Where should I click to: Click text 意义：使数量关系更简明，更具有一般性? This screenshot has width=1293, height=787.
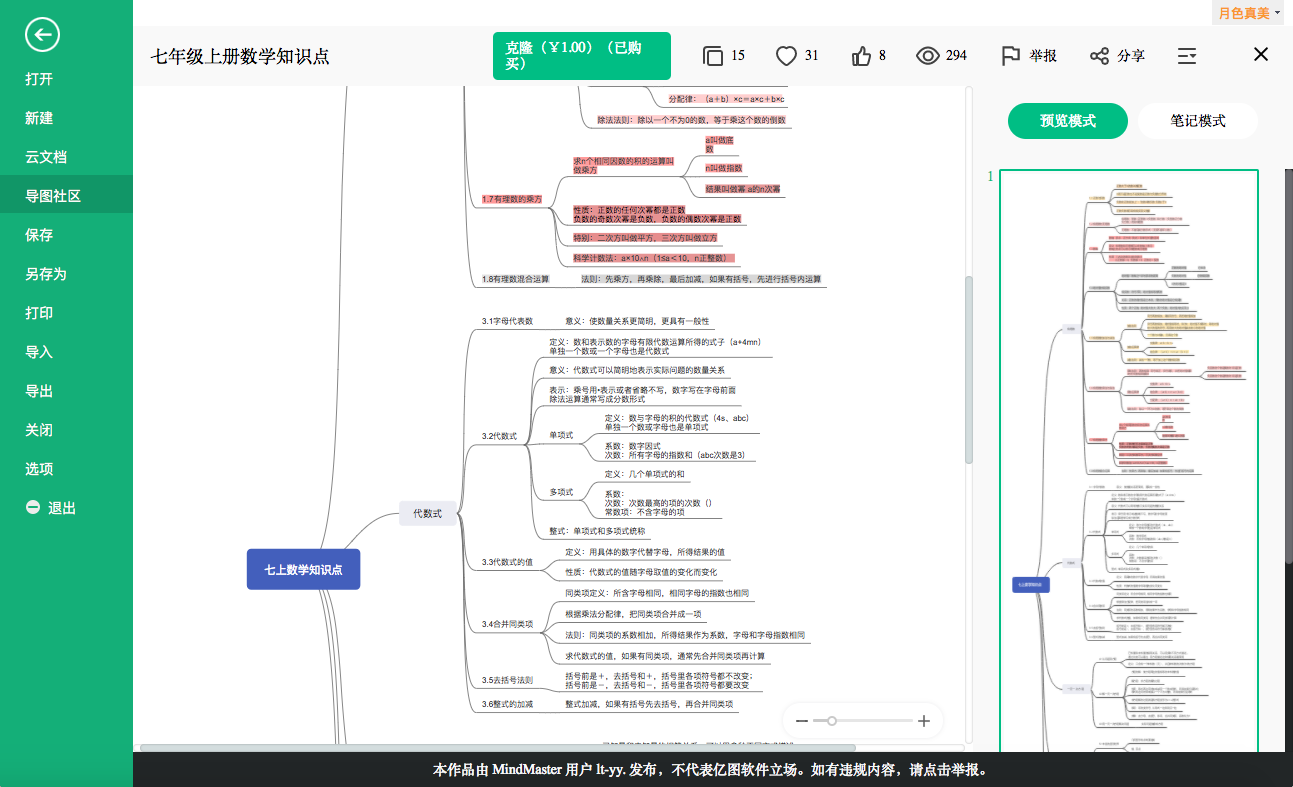pos(637,321)
